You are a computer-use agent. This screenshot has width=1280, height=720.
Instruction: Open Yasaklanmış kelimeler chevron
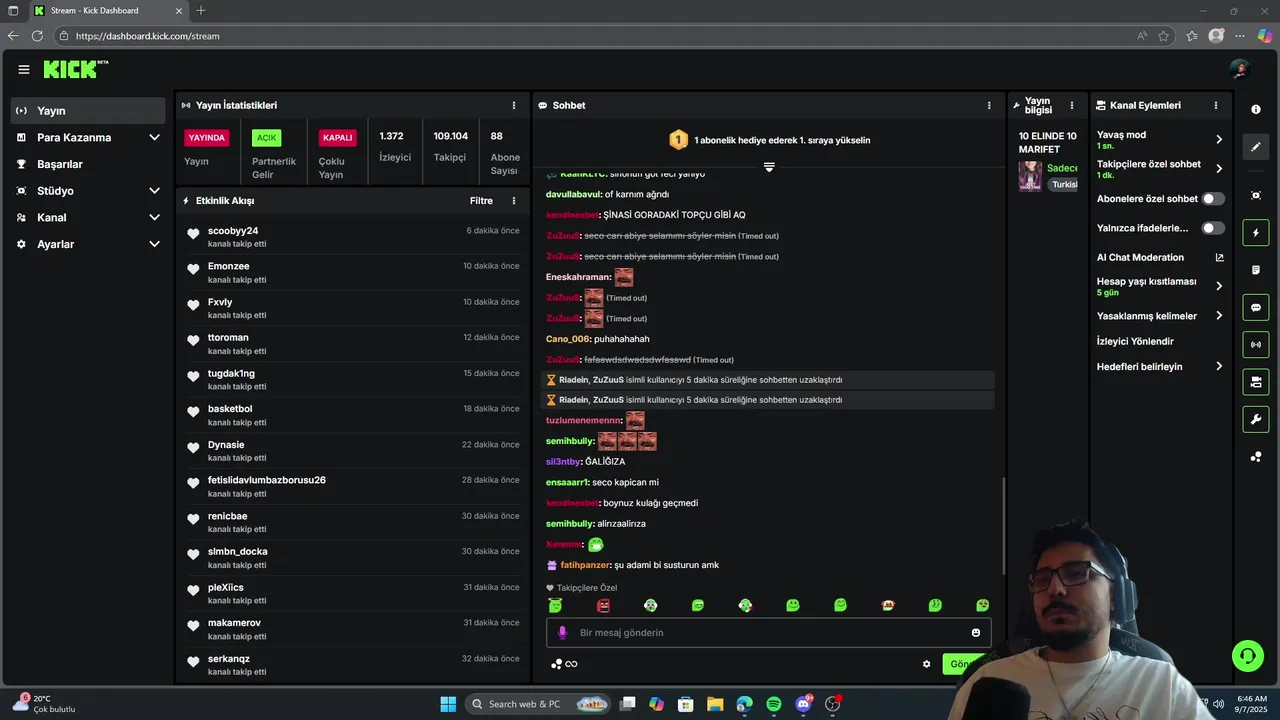(1219, 316)
